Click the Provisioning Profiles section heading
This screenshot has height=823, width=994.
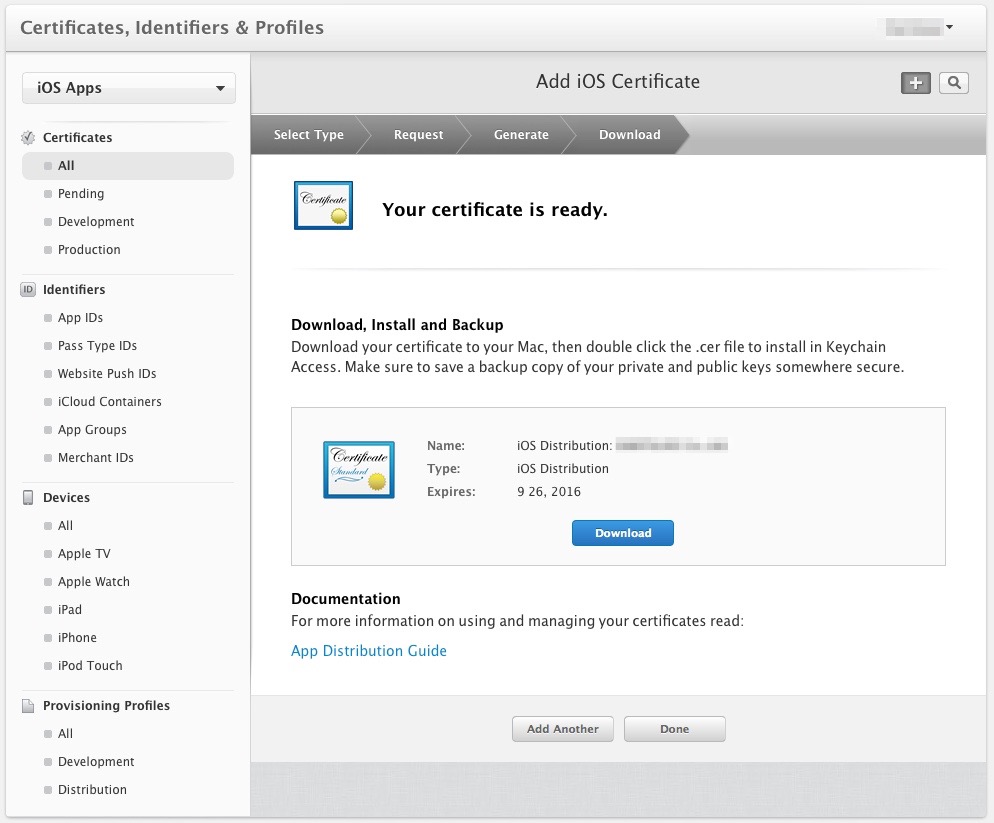(x=106, y=706)
